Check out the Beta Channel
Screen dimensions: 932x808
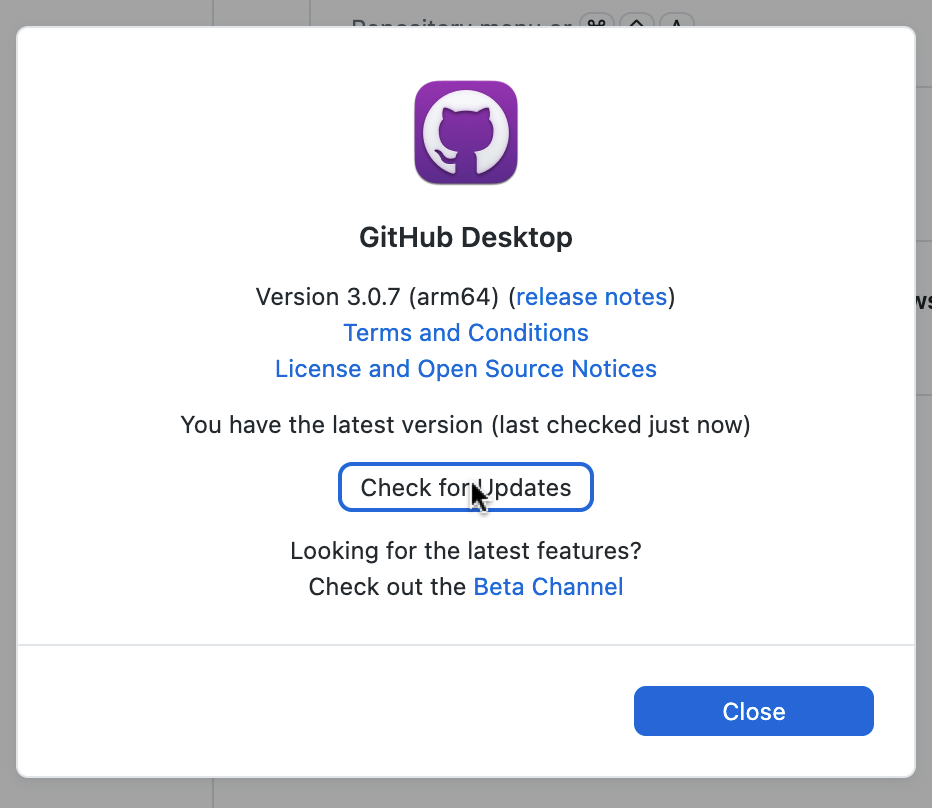pyautogui.click(x=548, y=587)
